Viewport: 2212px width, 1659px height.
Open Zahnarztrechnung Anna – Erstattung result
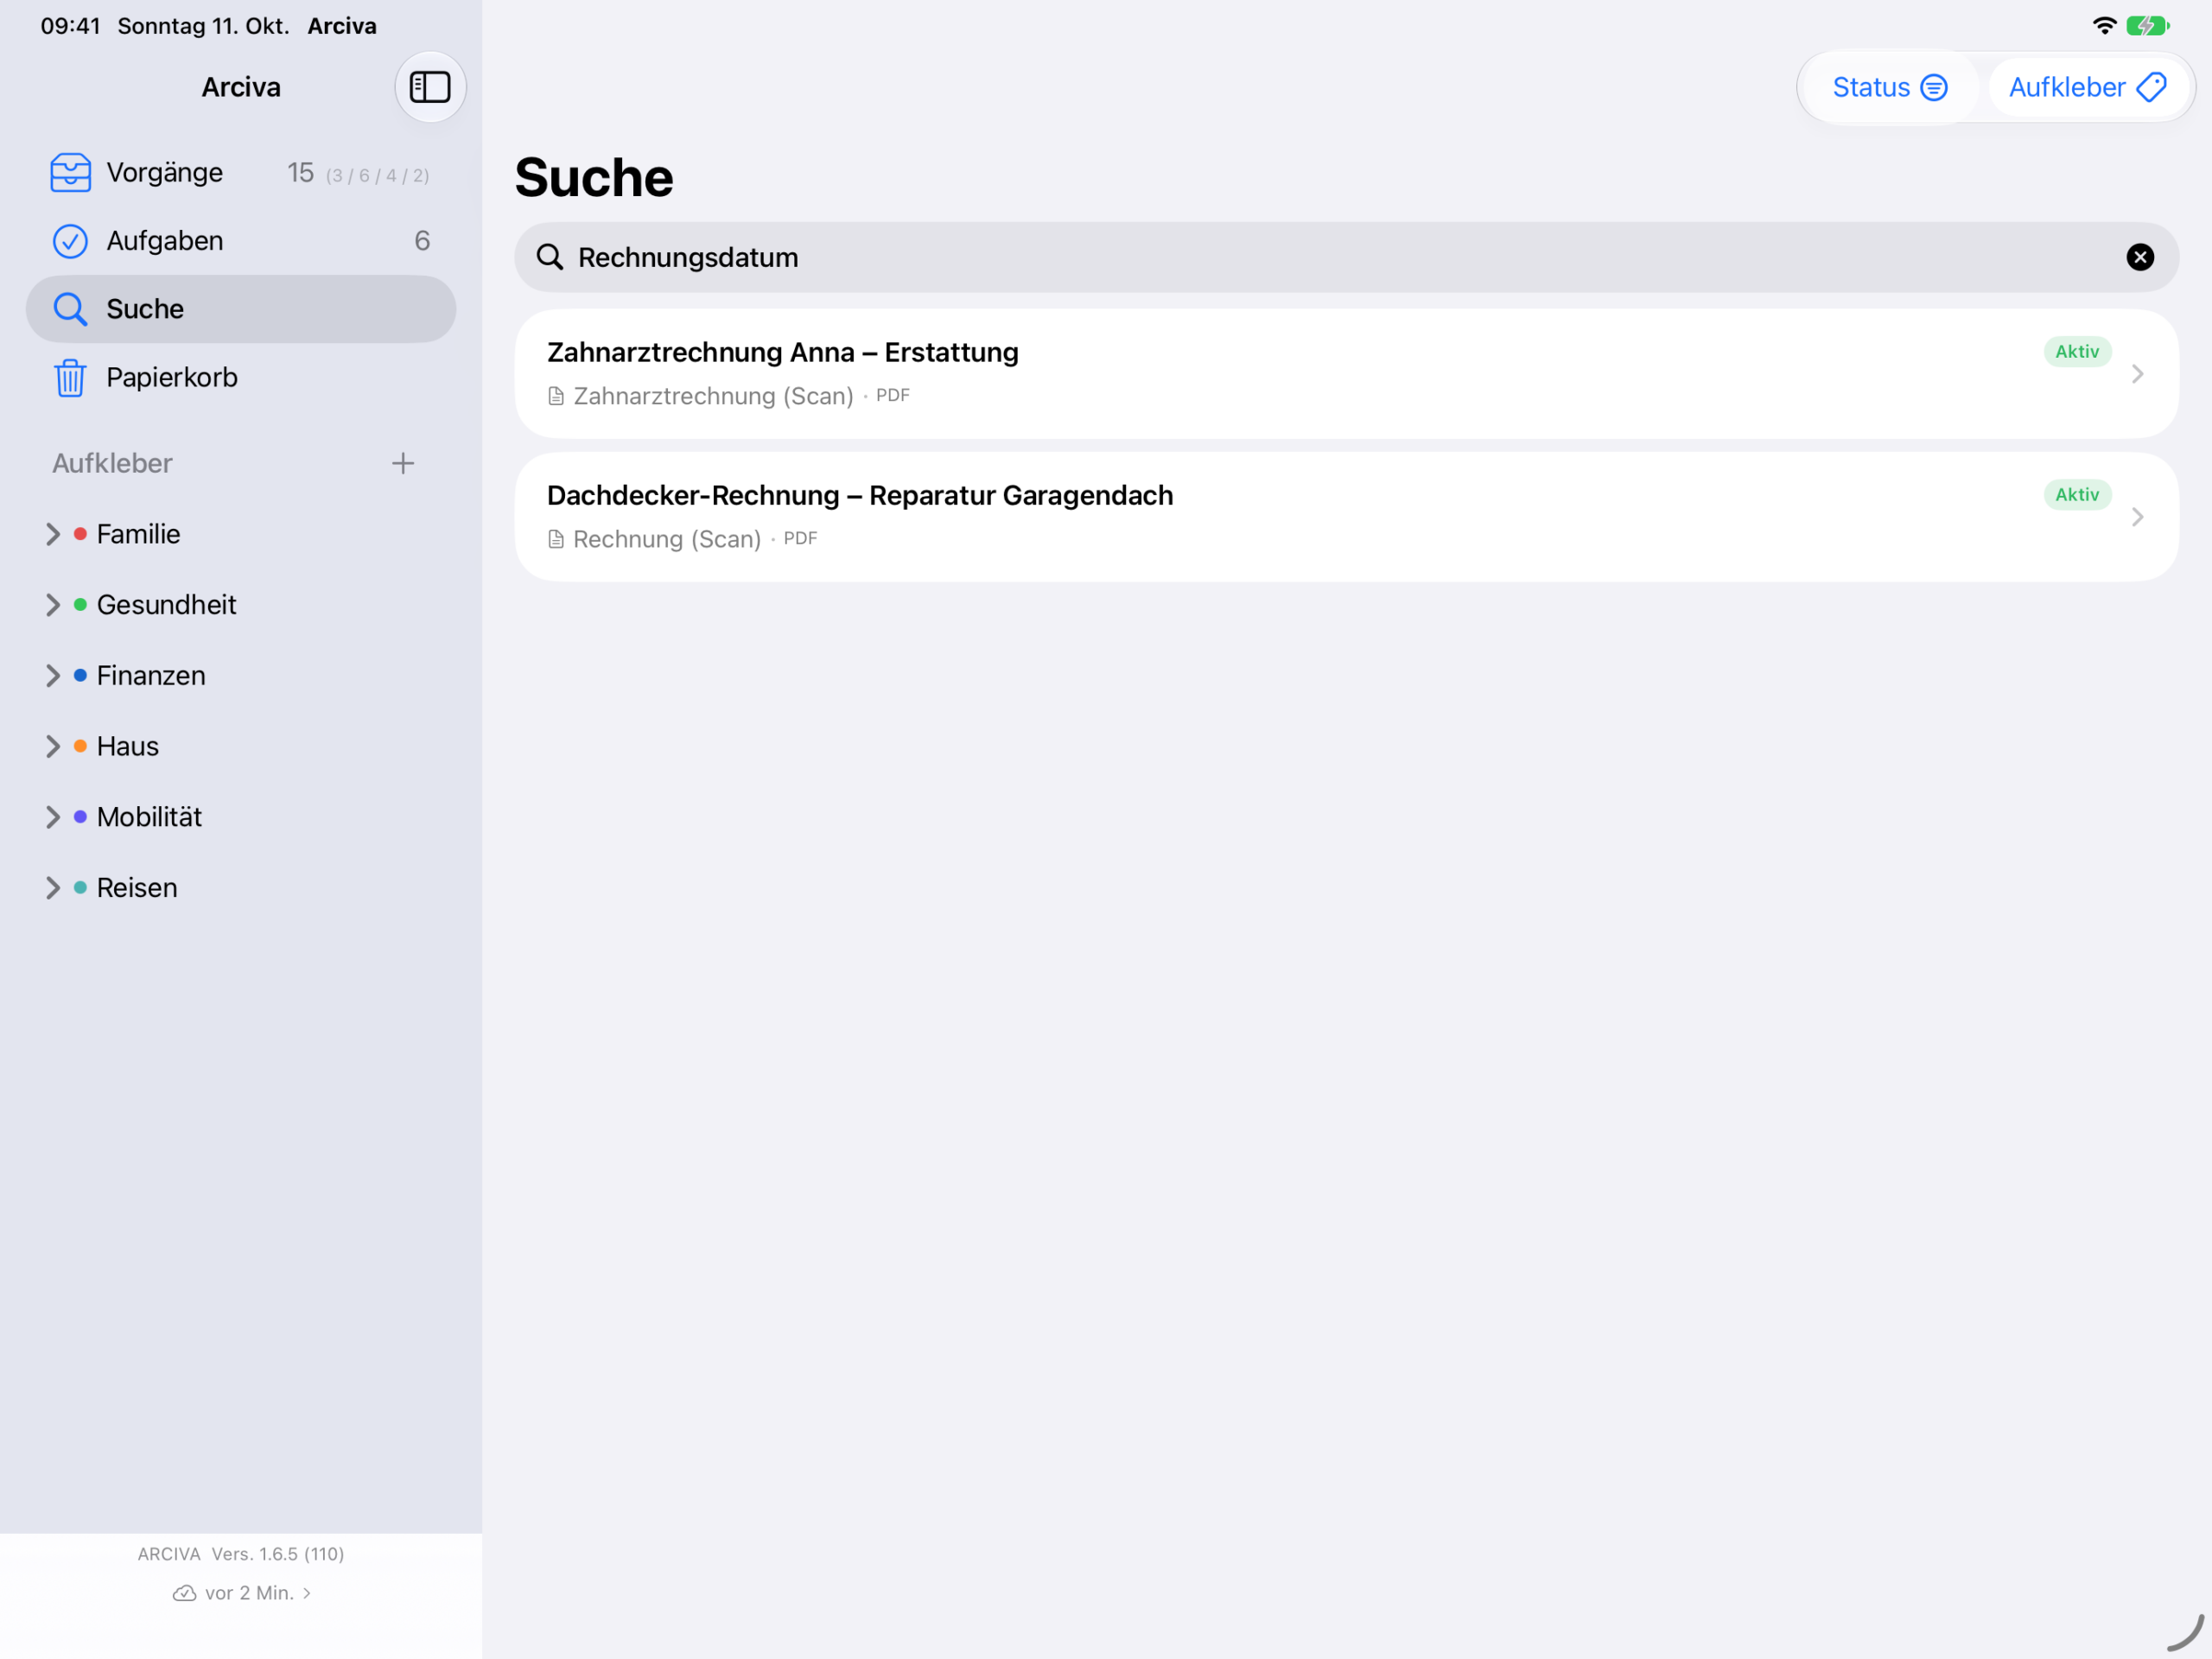coord(1346,373)
